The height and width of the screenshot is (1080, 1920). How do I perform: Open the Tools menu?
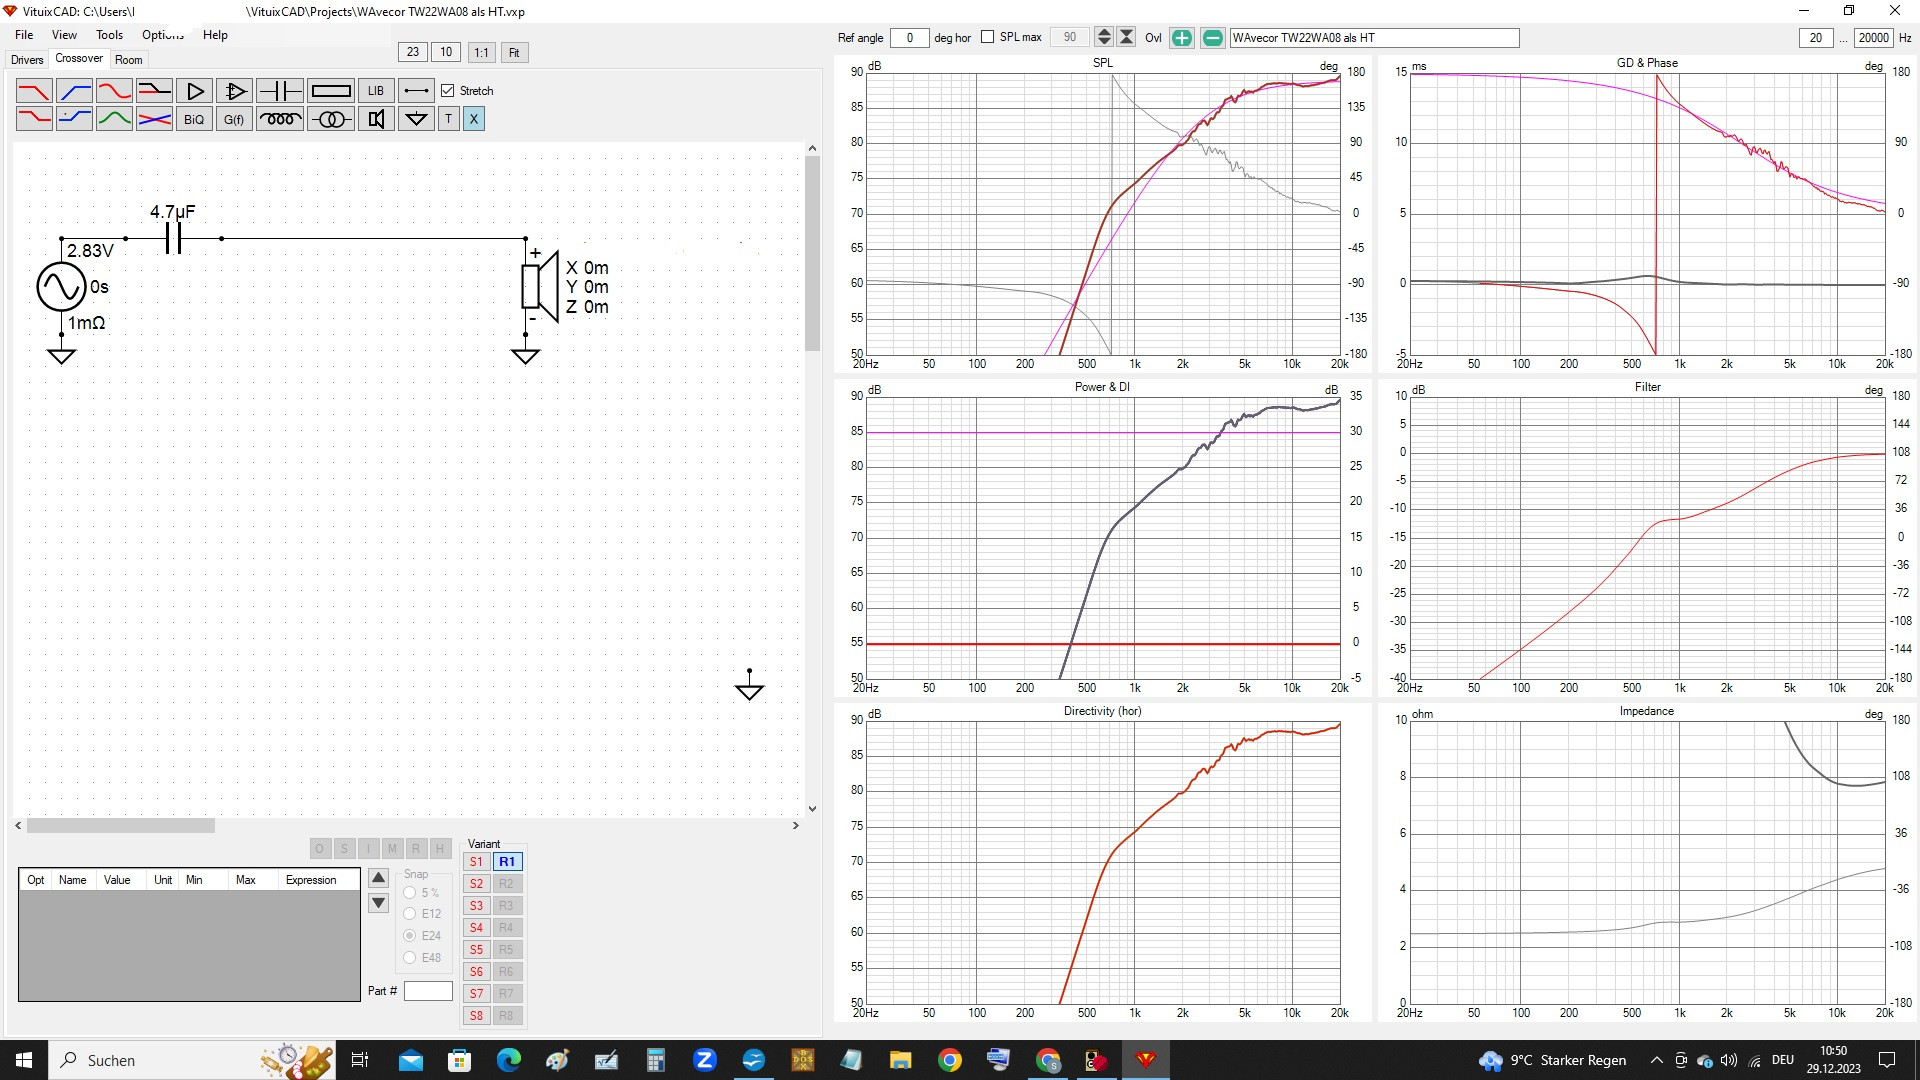(109, 35)
